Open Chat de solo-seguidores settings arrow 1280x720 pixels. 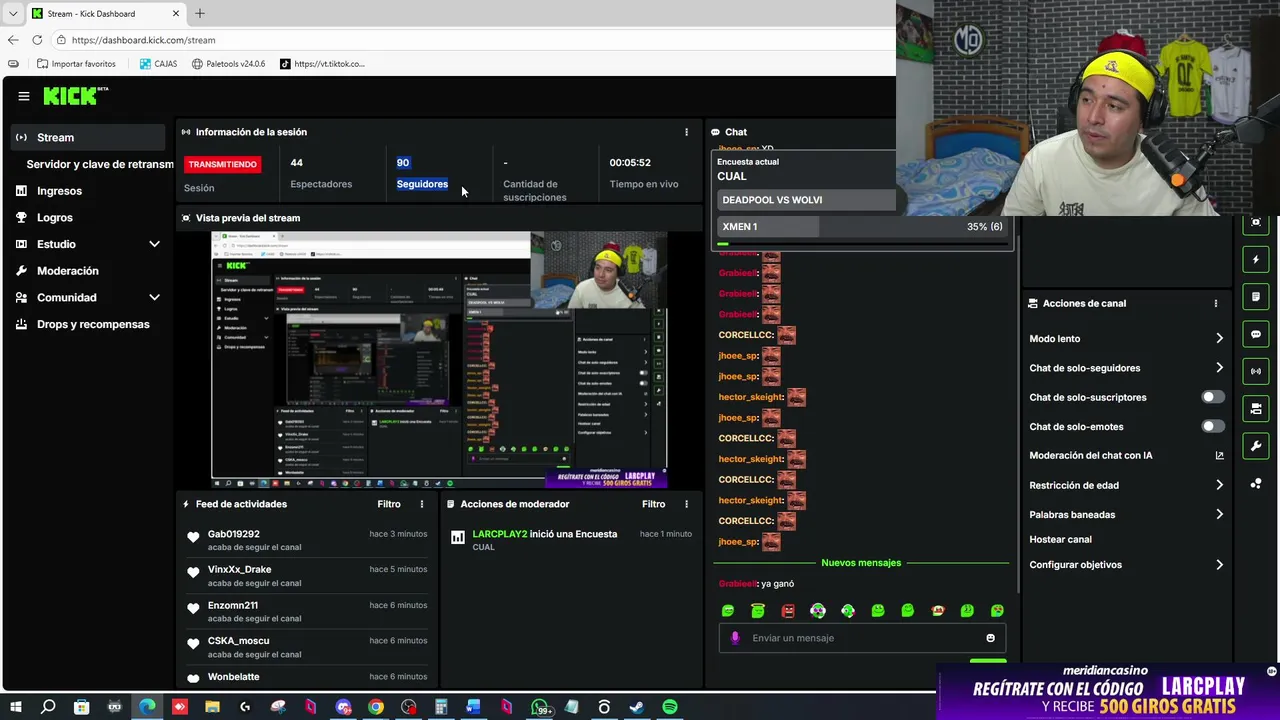pos(1219,368)
